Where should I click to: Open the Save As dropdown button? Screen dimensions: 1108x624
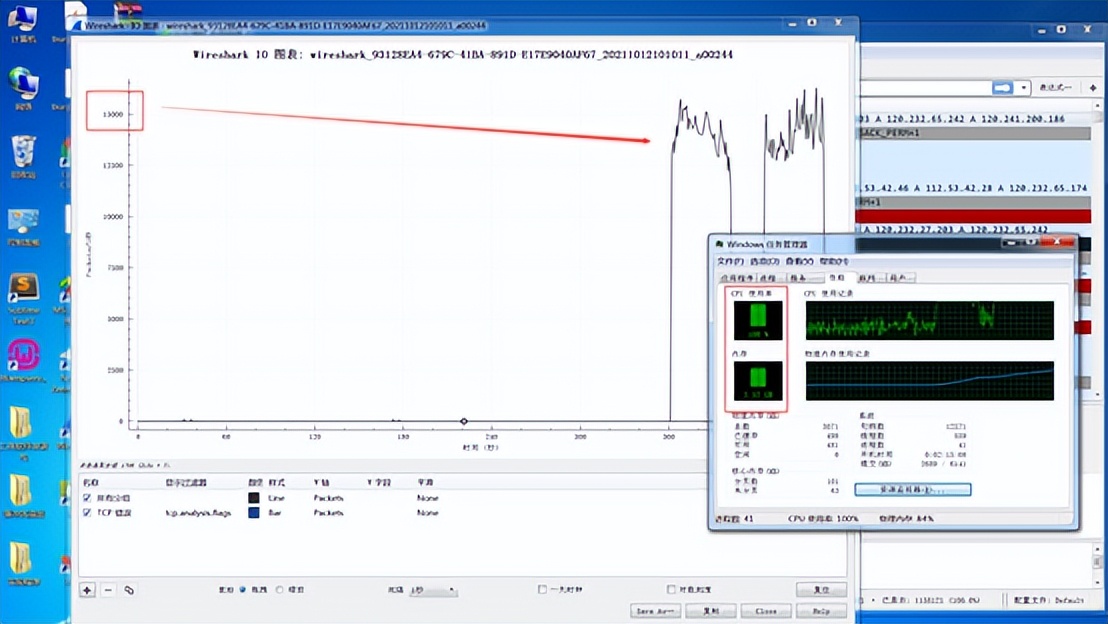click(x=656, y=610)
